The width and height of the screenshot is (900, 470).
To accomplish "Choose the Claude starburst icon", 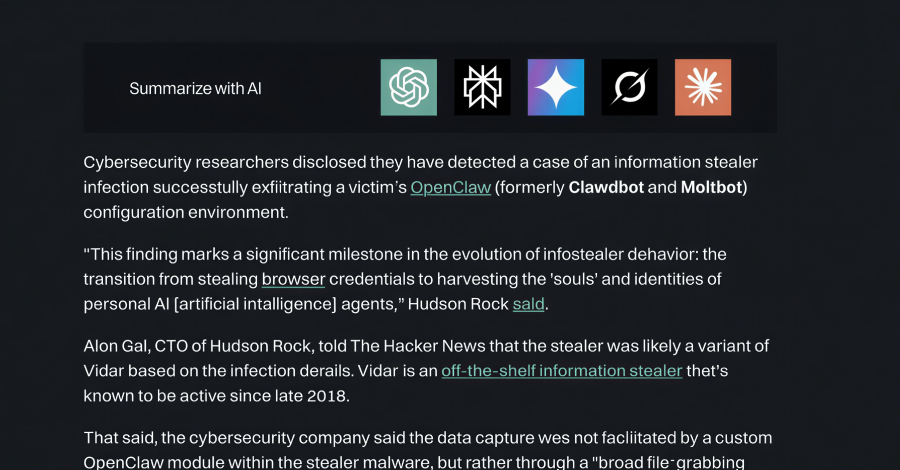I will point(703,87).
